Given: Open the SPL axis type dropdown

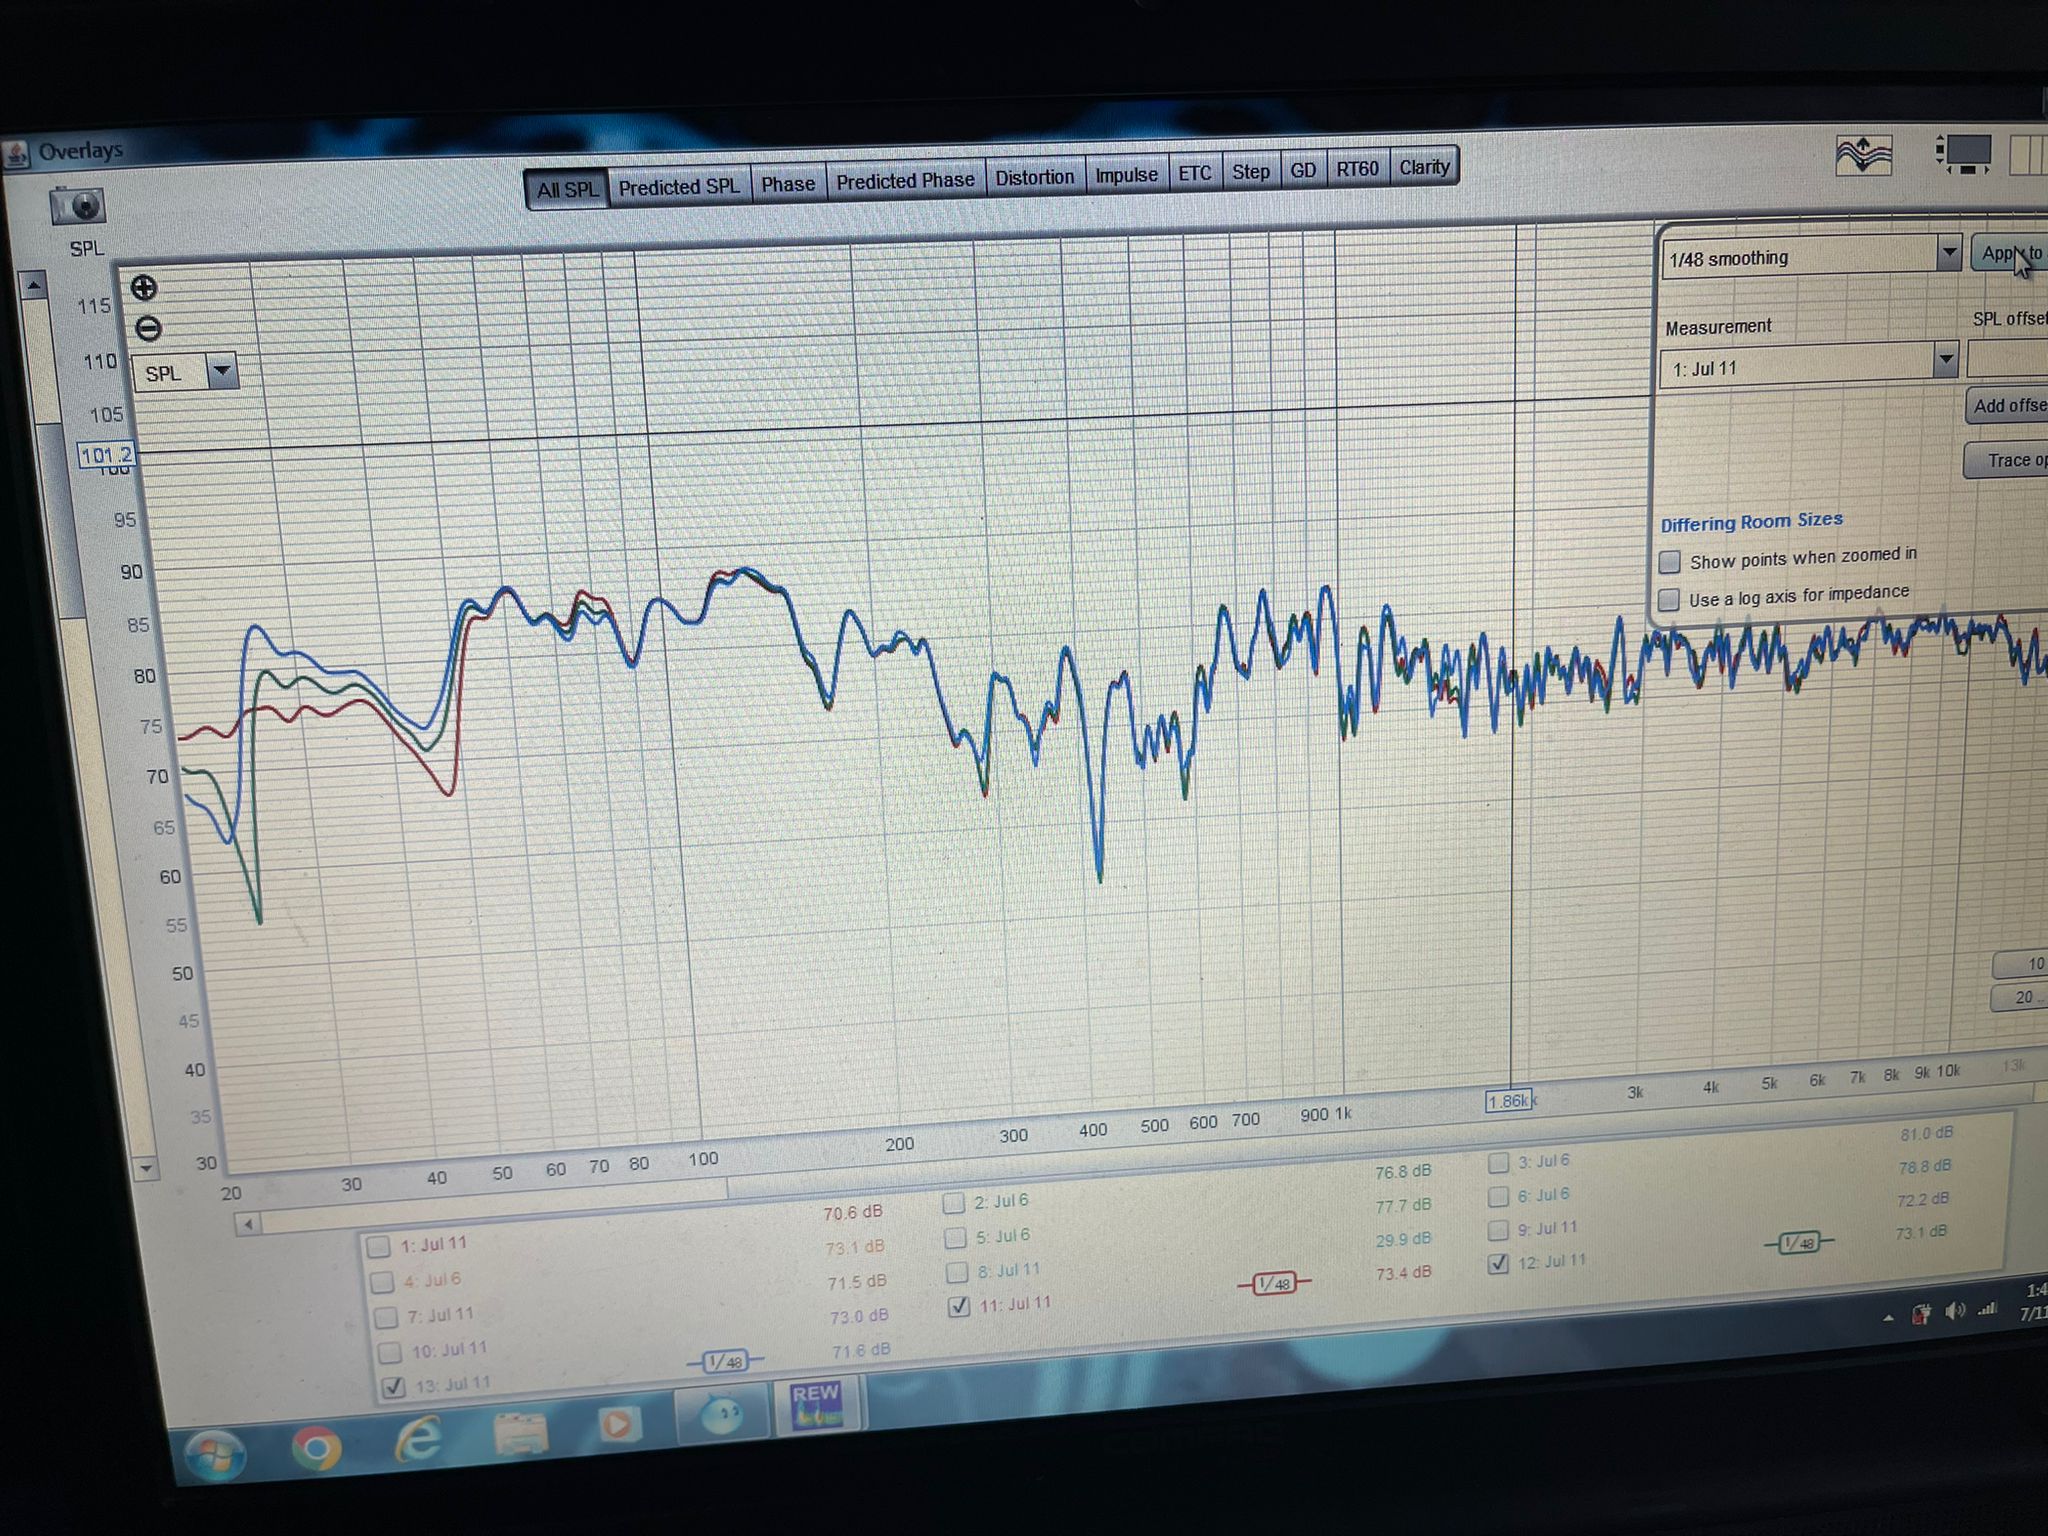Looking at the screenshot, I should (222, 371).
